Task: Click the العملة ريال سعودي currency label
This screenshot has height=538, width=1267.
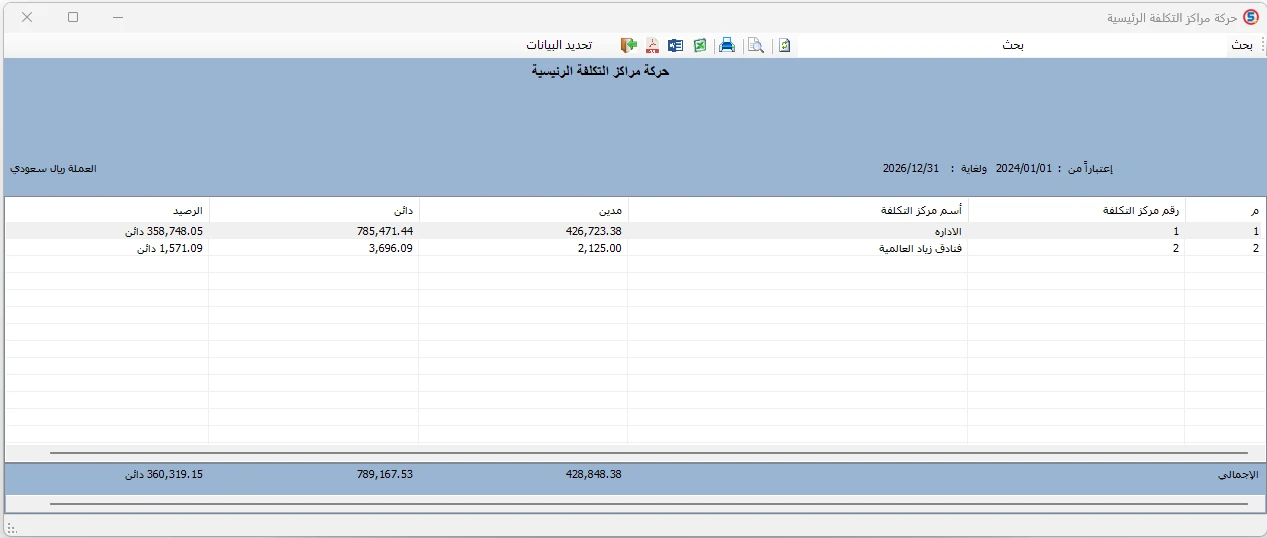Action: (x=53, y=169)
